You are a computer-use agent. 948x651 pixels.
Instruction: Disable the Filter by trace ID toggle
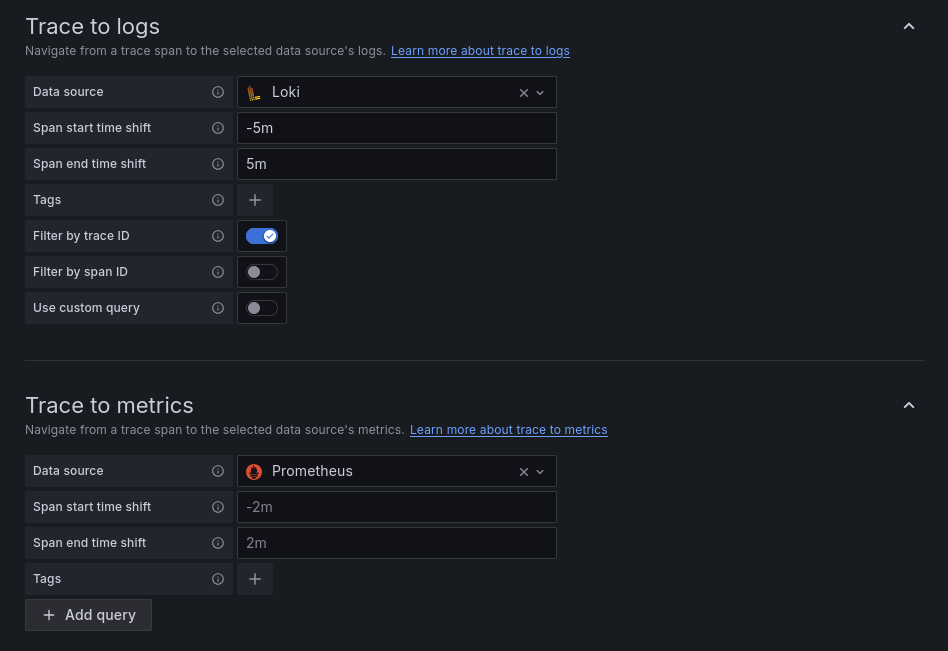(x=262, y=236)
